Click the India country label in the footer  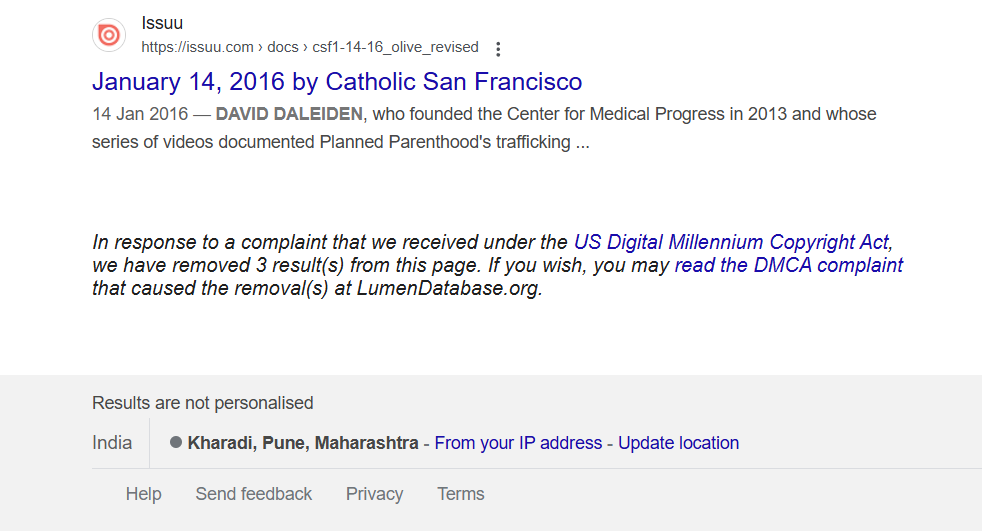112,443
